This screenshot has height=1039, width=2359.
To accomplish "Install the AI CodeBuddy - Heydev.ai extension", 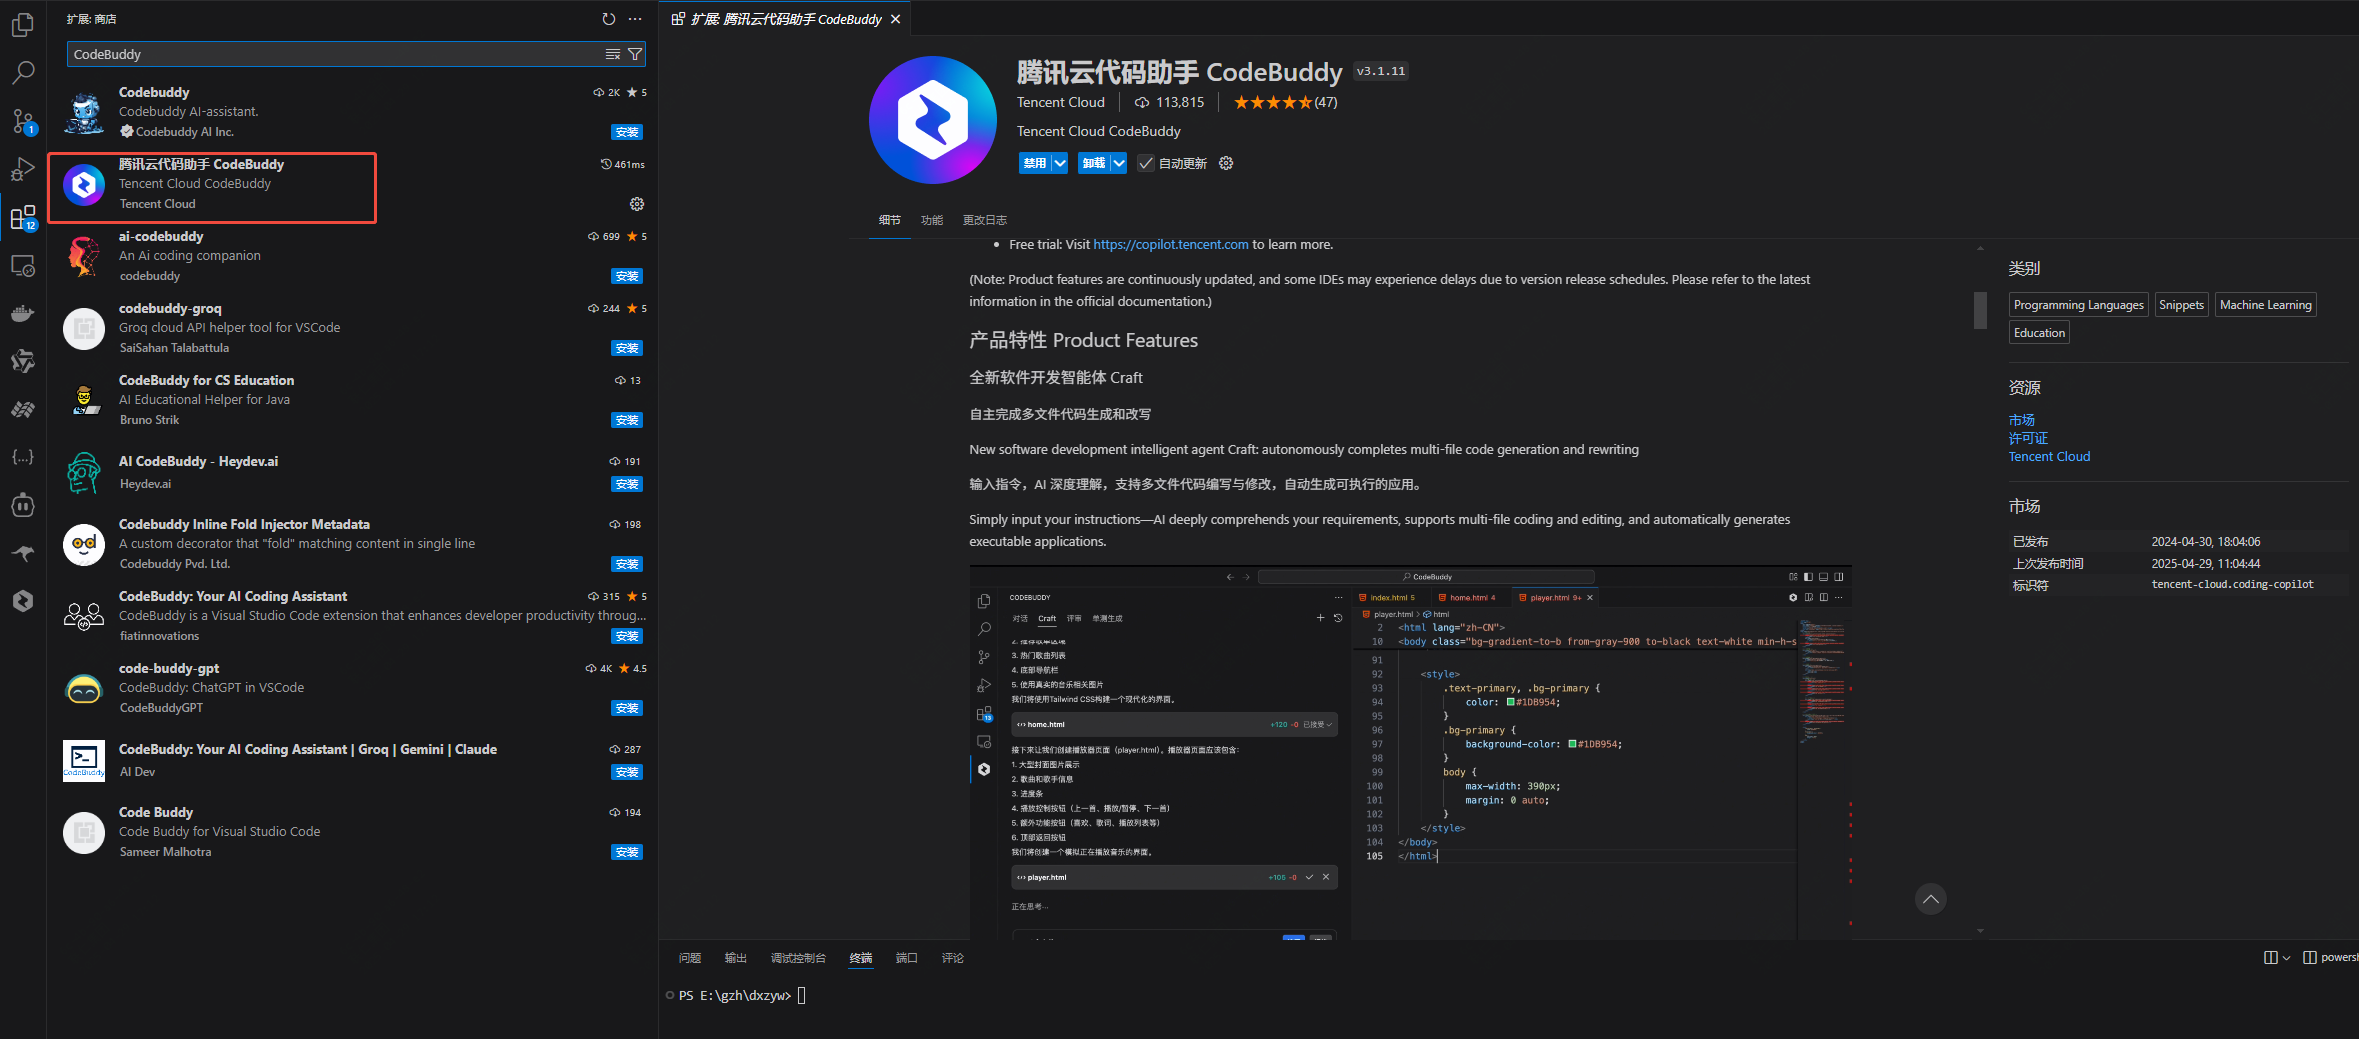I will 627,484.
